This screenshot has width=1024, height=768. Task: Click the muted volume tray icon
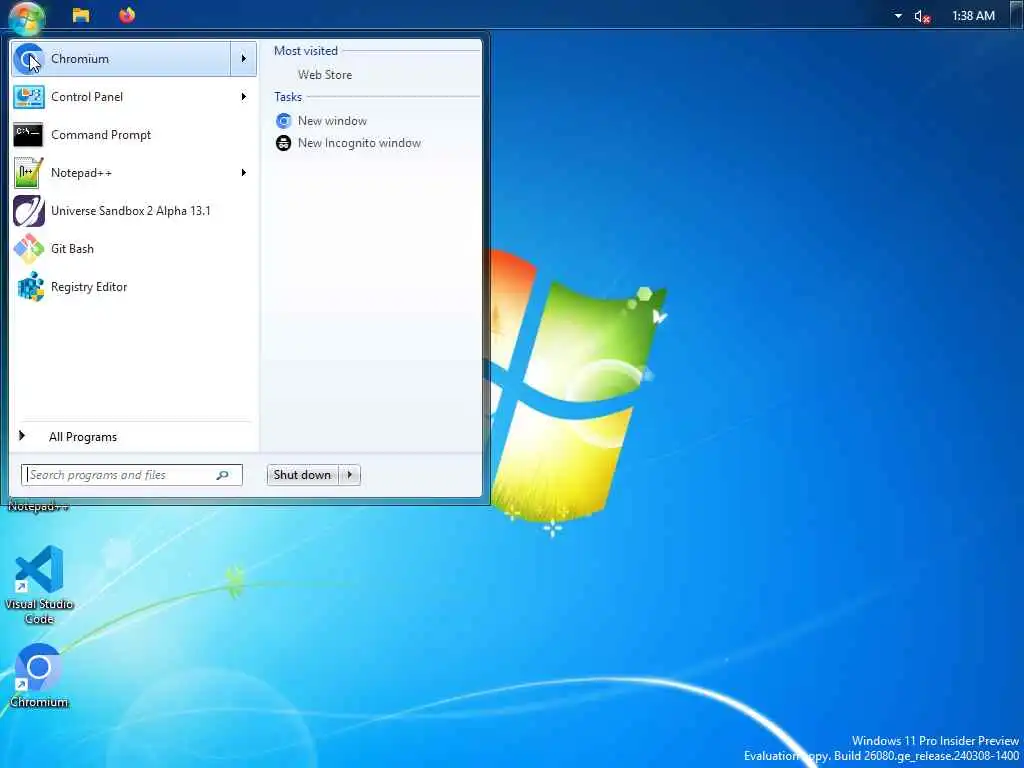(x=921, y=16)
